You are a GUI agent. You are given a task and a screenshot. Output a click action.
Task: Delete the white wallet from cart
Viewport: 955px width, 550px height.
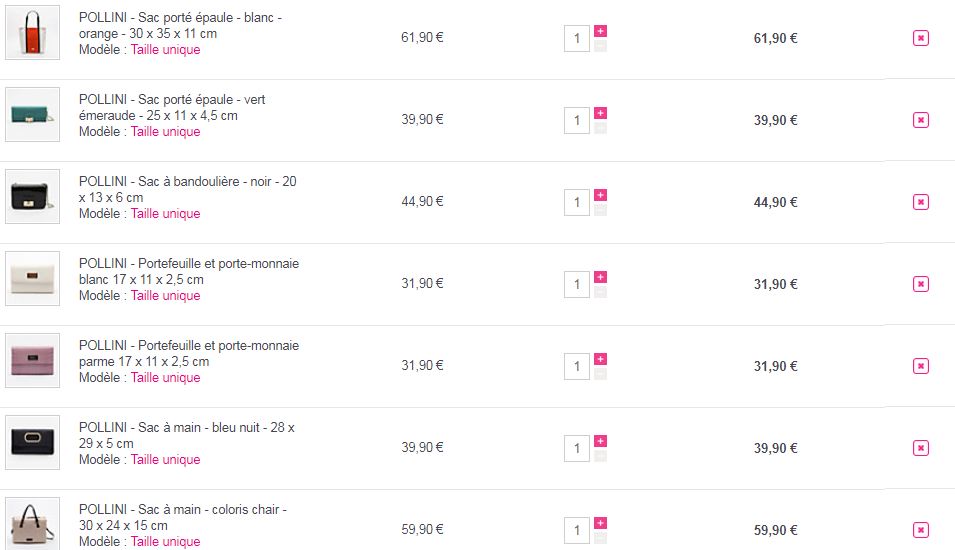click(x=921, y=284)
